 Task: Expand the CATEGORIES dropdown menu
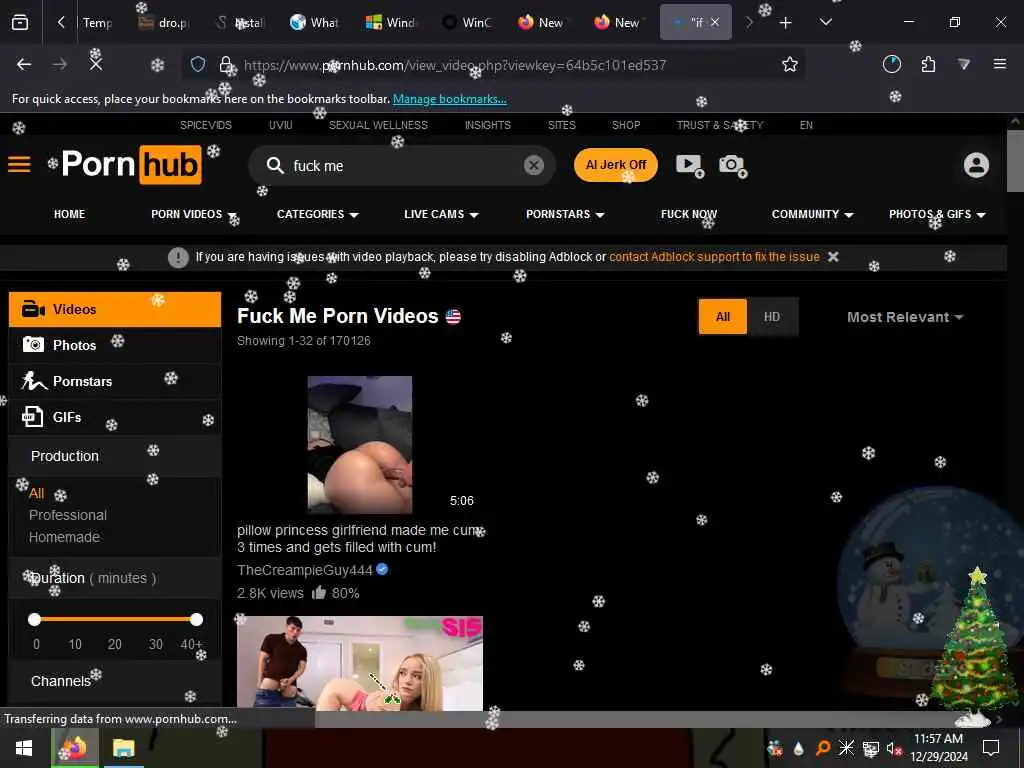[x=317, y=214]
